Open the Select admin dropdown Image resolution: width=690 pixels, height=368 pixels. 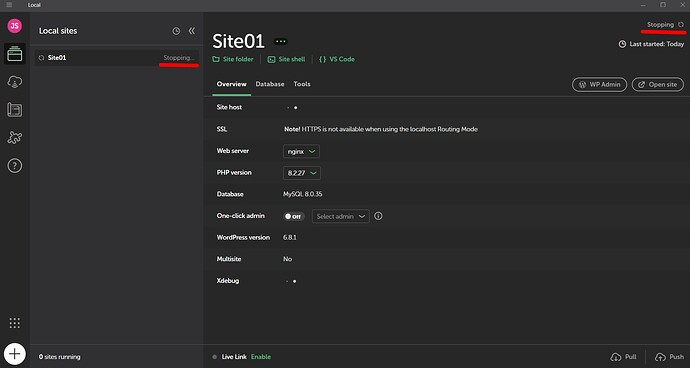(x=341, y=216)
